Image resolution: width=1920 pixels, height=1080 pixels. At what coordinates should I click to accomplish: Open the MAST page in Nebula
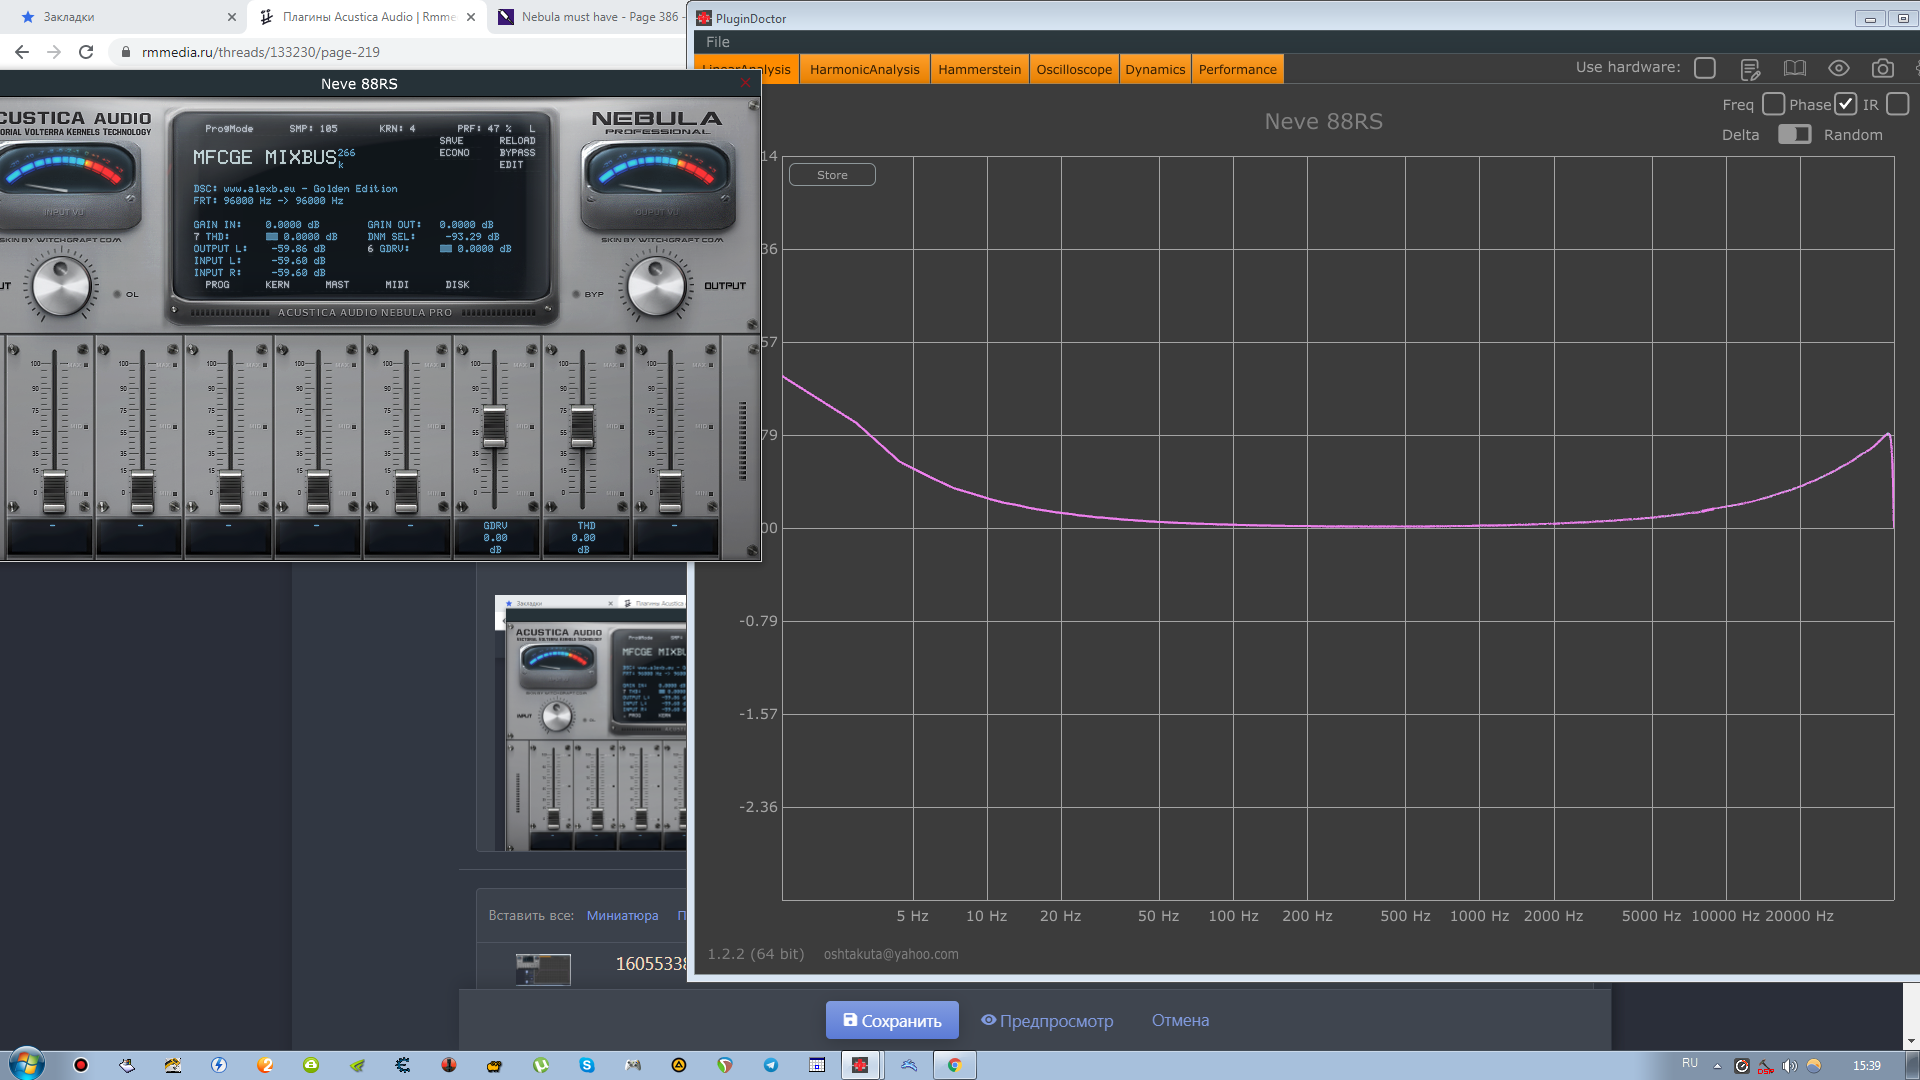point(337,285)
